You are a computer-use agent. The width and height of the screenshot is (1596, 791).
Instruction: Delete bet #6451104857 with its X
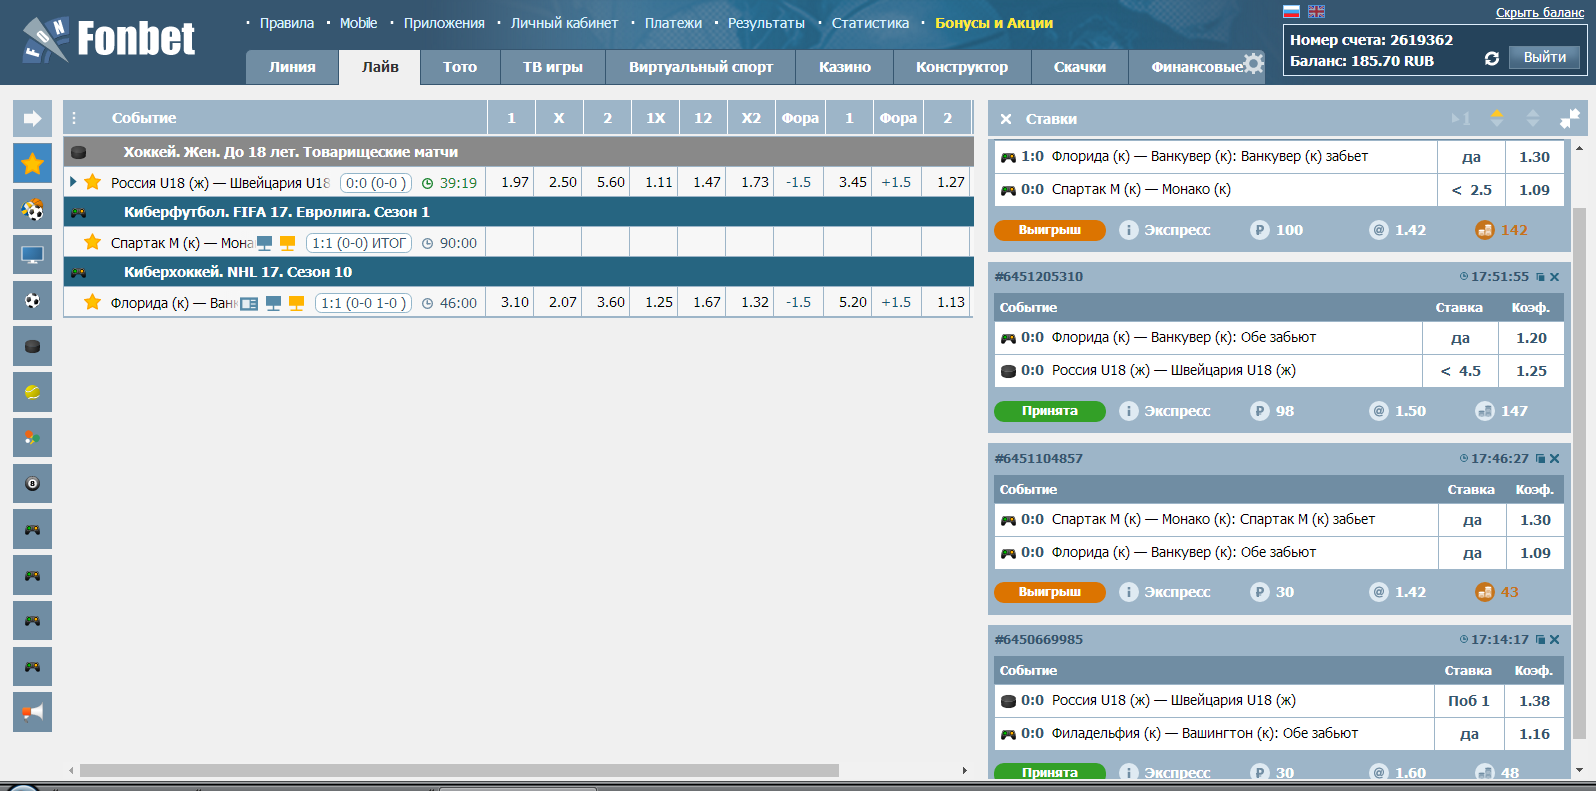pos(1554,459)
